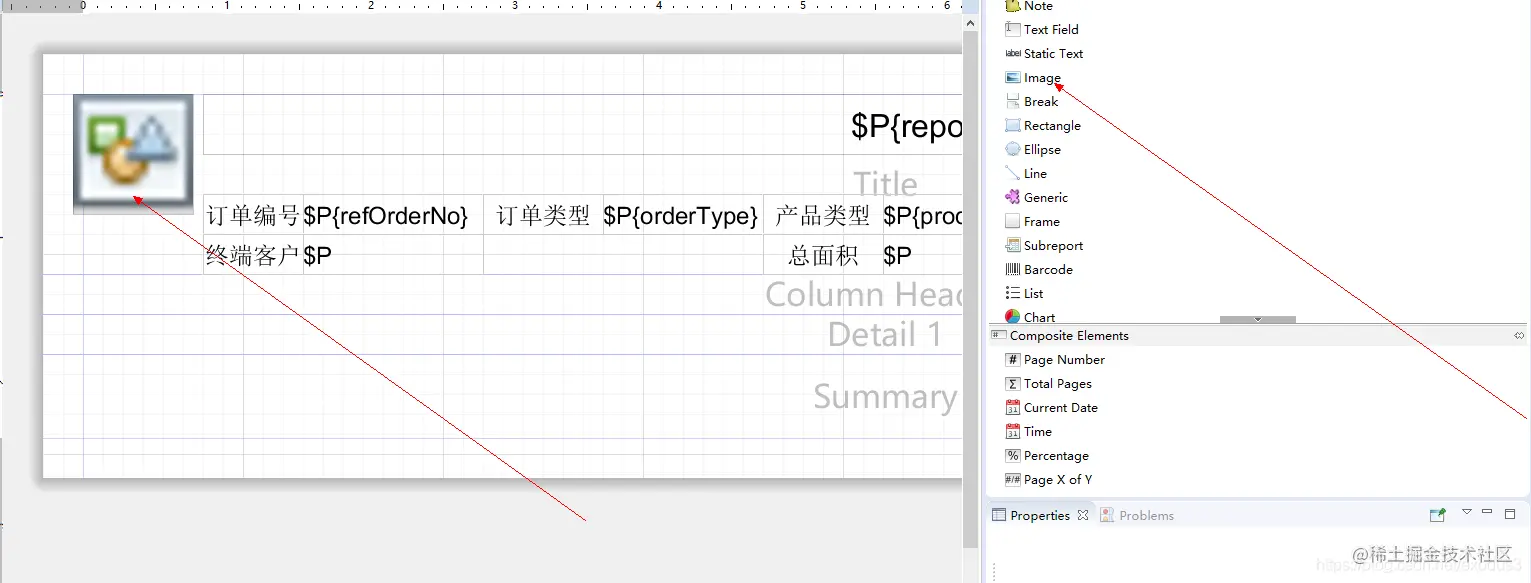Click the 总面积 static label
The height and width of the screenshot is (583, 1531).
[x=823, y=255]
